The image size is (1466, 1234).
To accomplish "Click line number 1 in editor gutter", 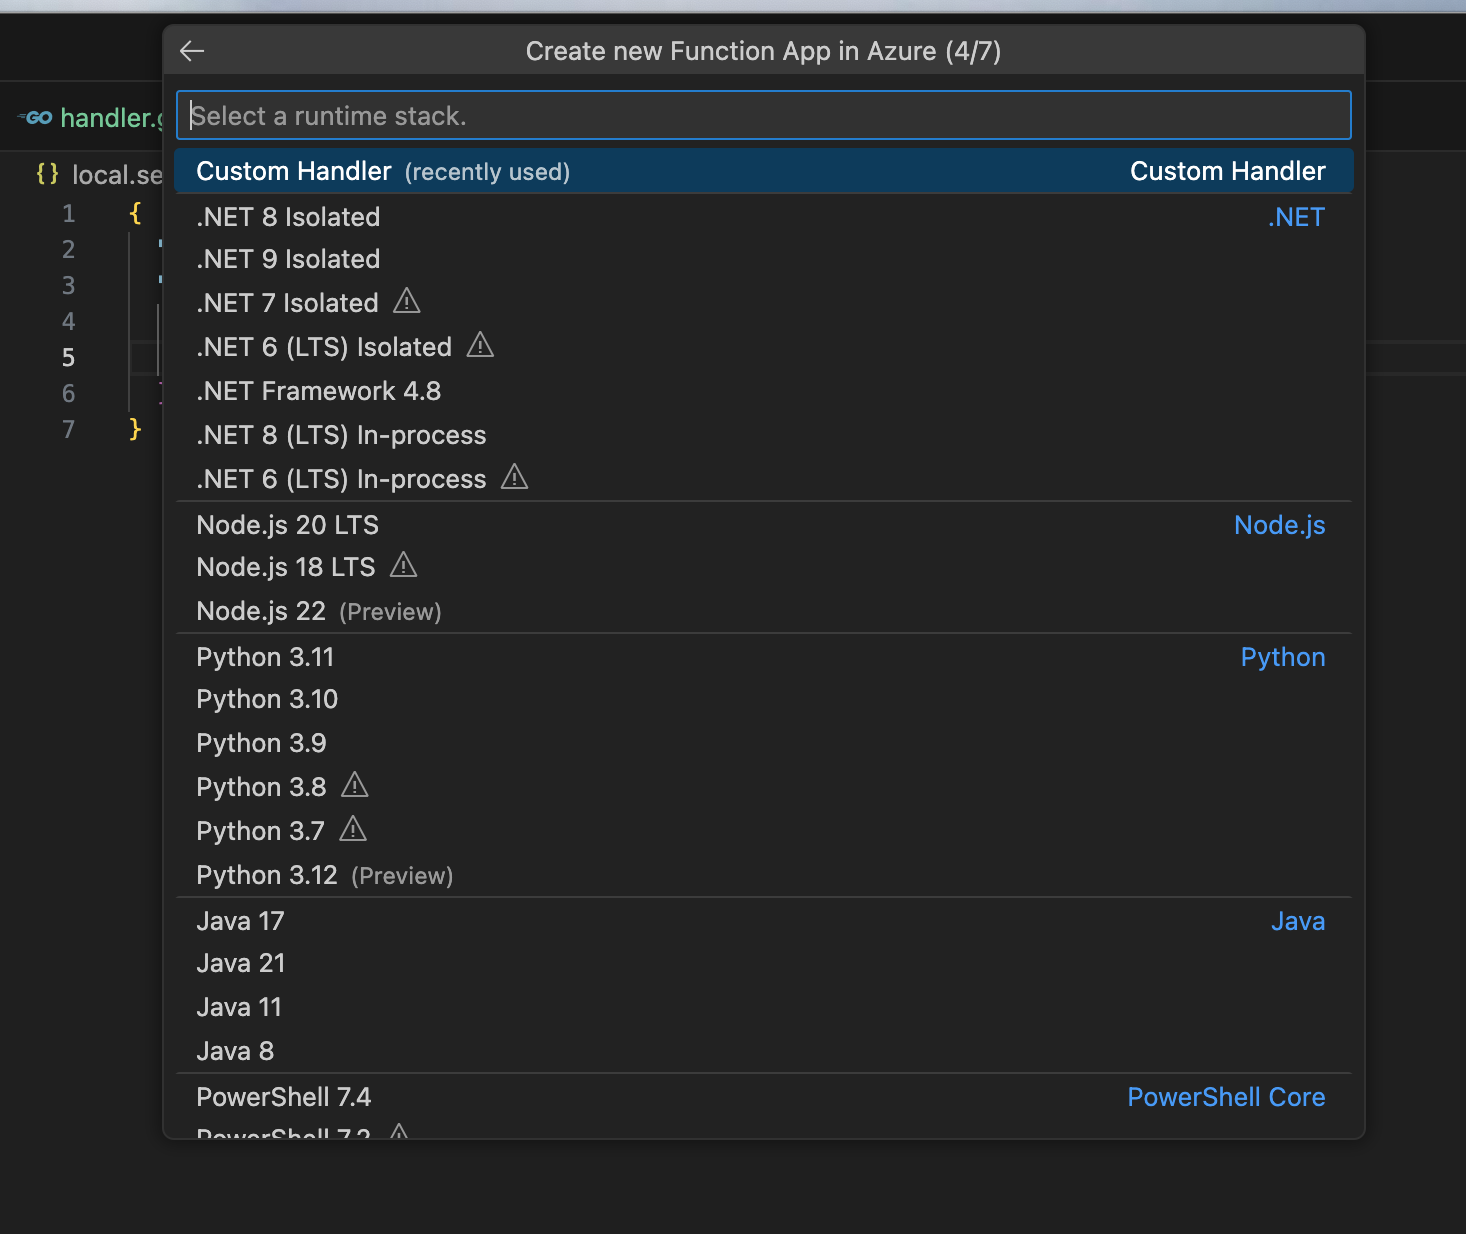I will [68, 214].
